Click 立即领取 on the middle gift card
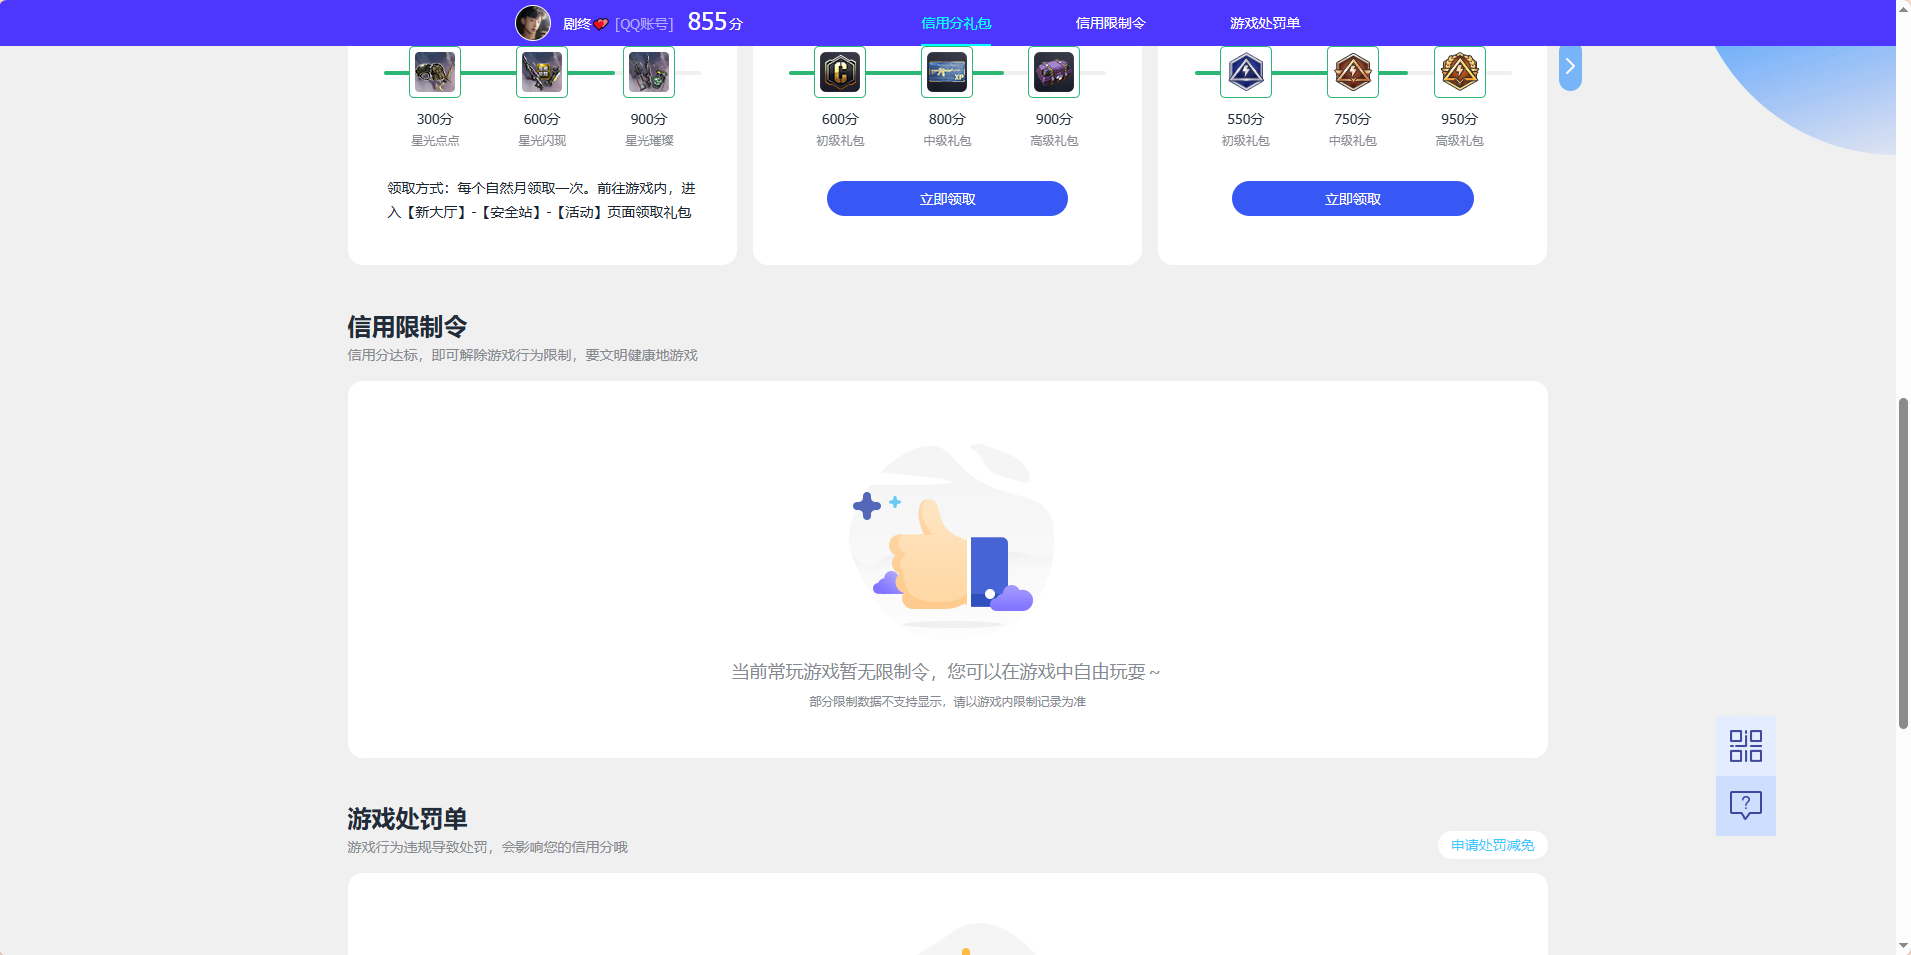This screenshot has width=1911, height=955. click(946, 198)
